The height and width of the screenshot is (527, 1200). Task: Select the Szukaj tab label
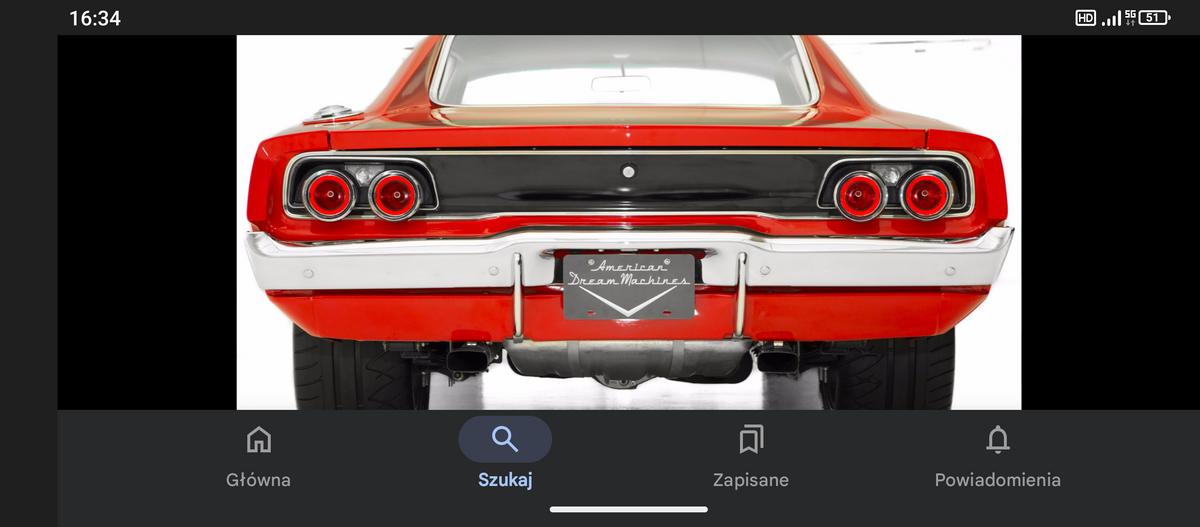[505, 480]
